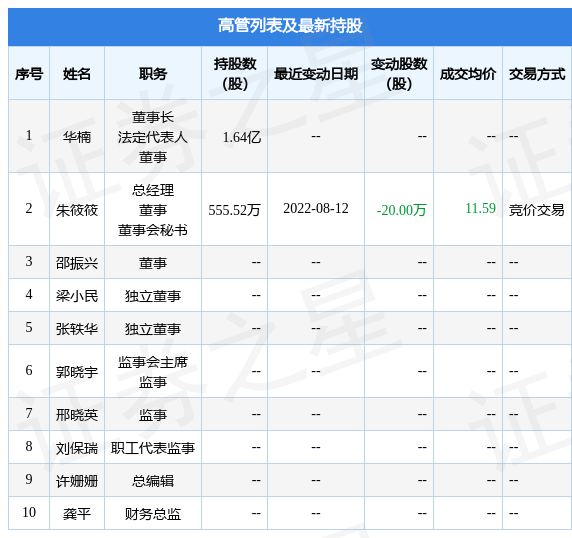Select the 姓名 column header
Image resolution: width=572 pixels, height=538 pixels.
click(x=77, y=74)
